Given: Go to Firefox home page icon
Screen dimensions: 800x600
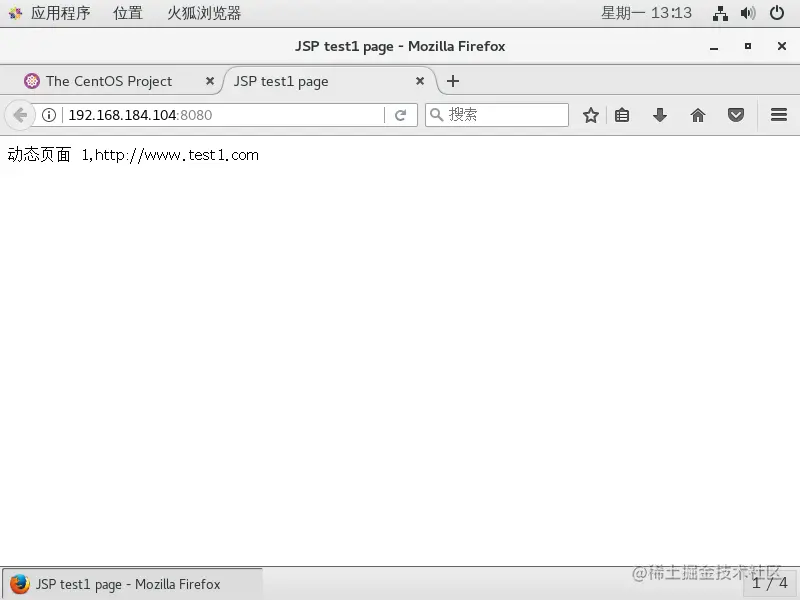Looking at the screenshot, I should point(697,115).
